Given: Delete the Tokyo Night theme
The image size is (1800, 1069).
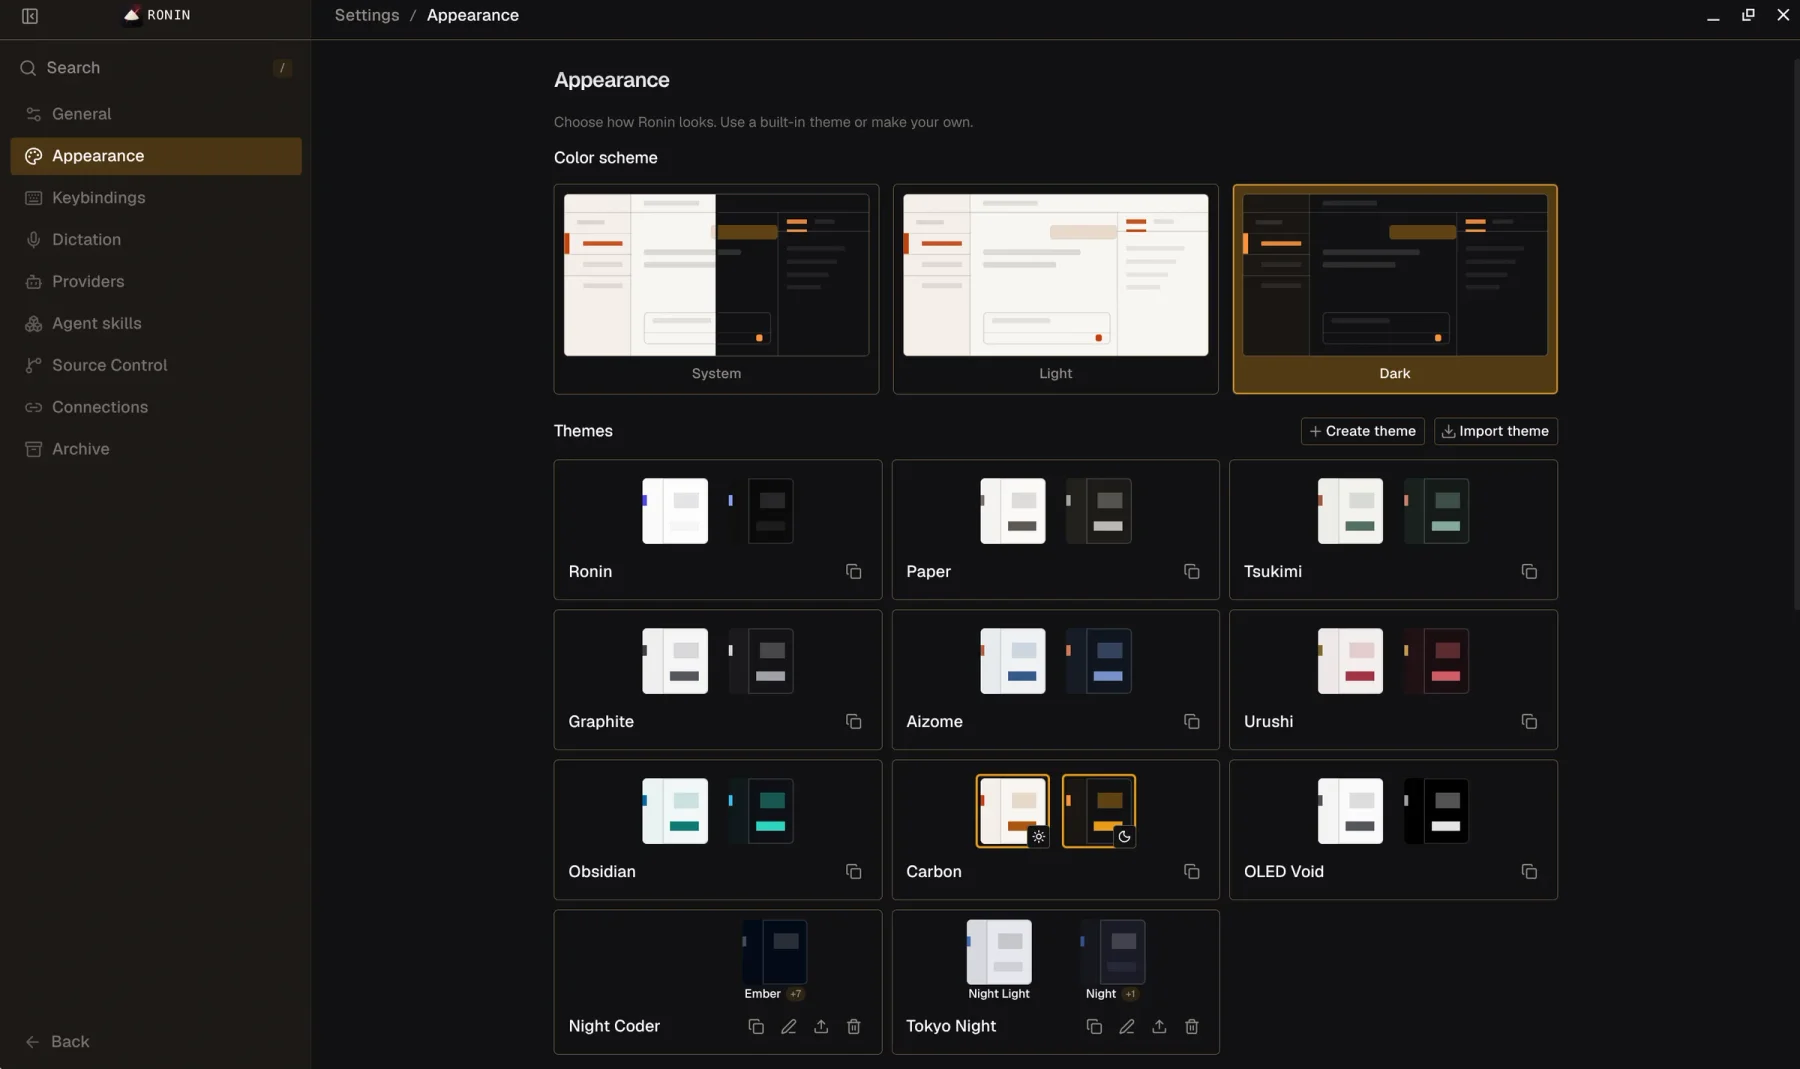Looking at the screenshot, I should tap(1191, 1026).
